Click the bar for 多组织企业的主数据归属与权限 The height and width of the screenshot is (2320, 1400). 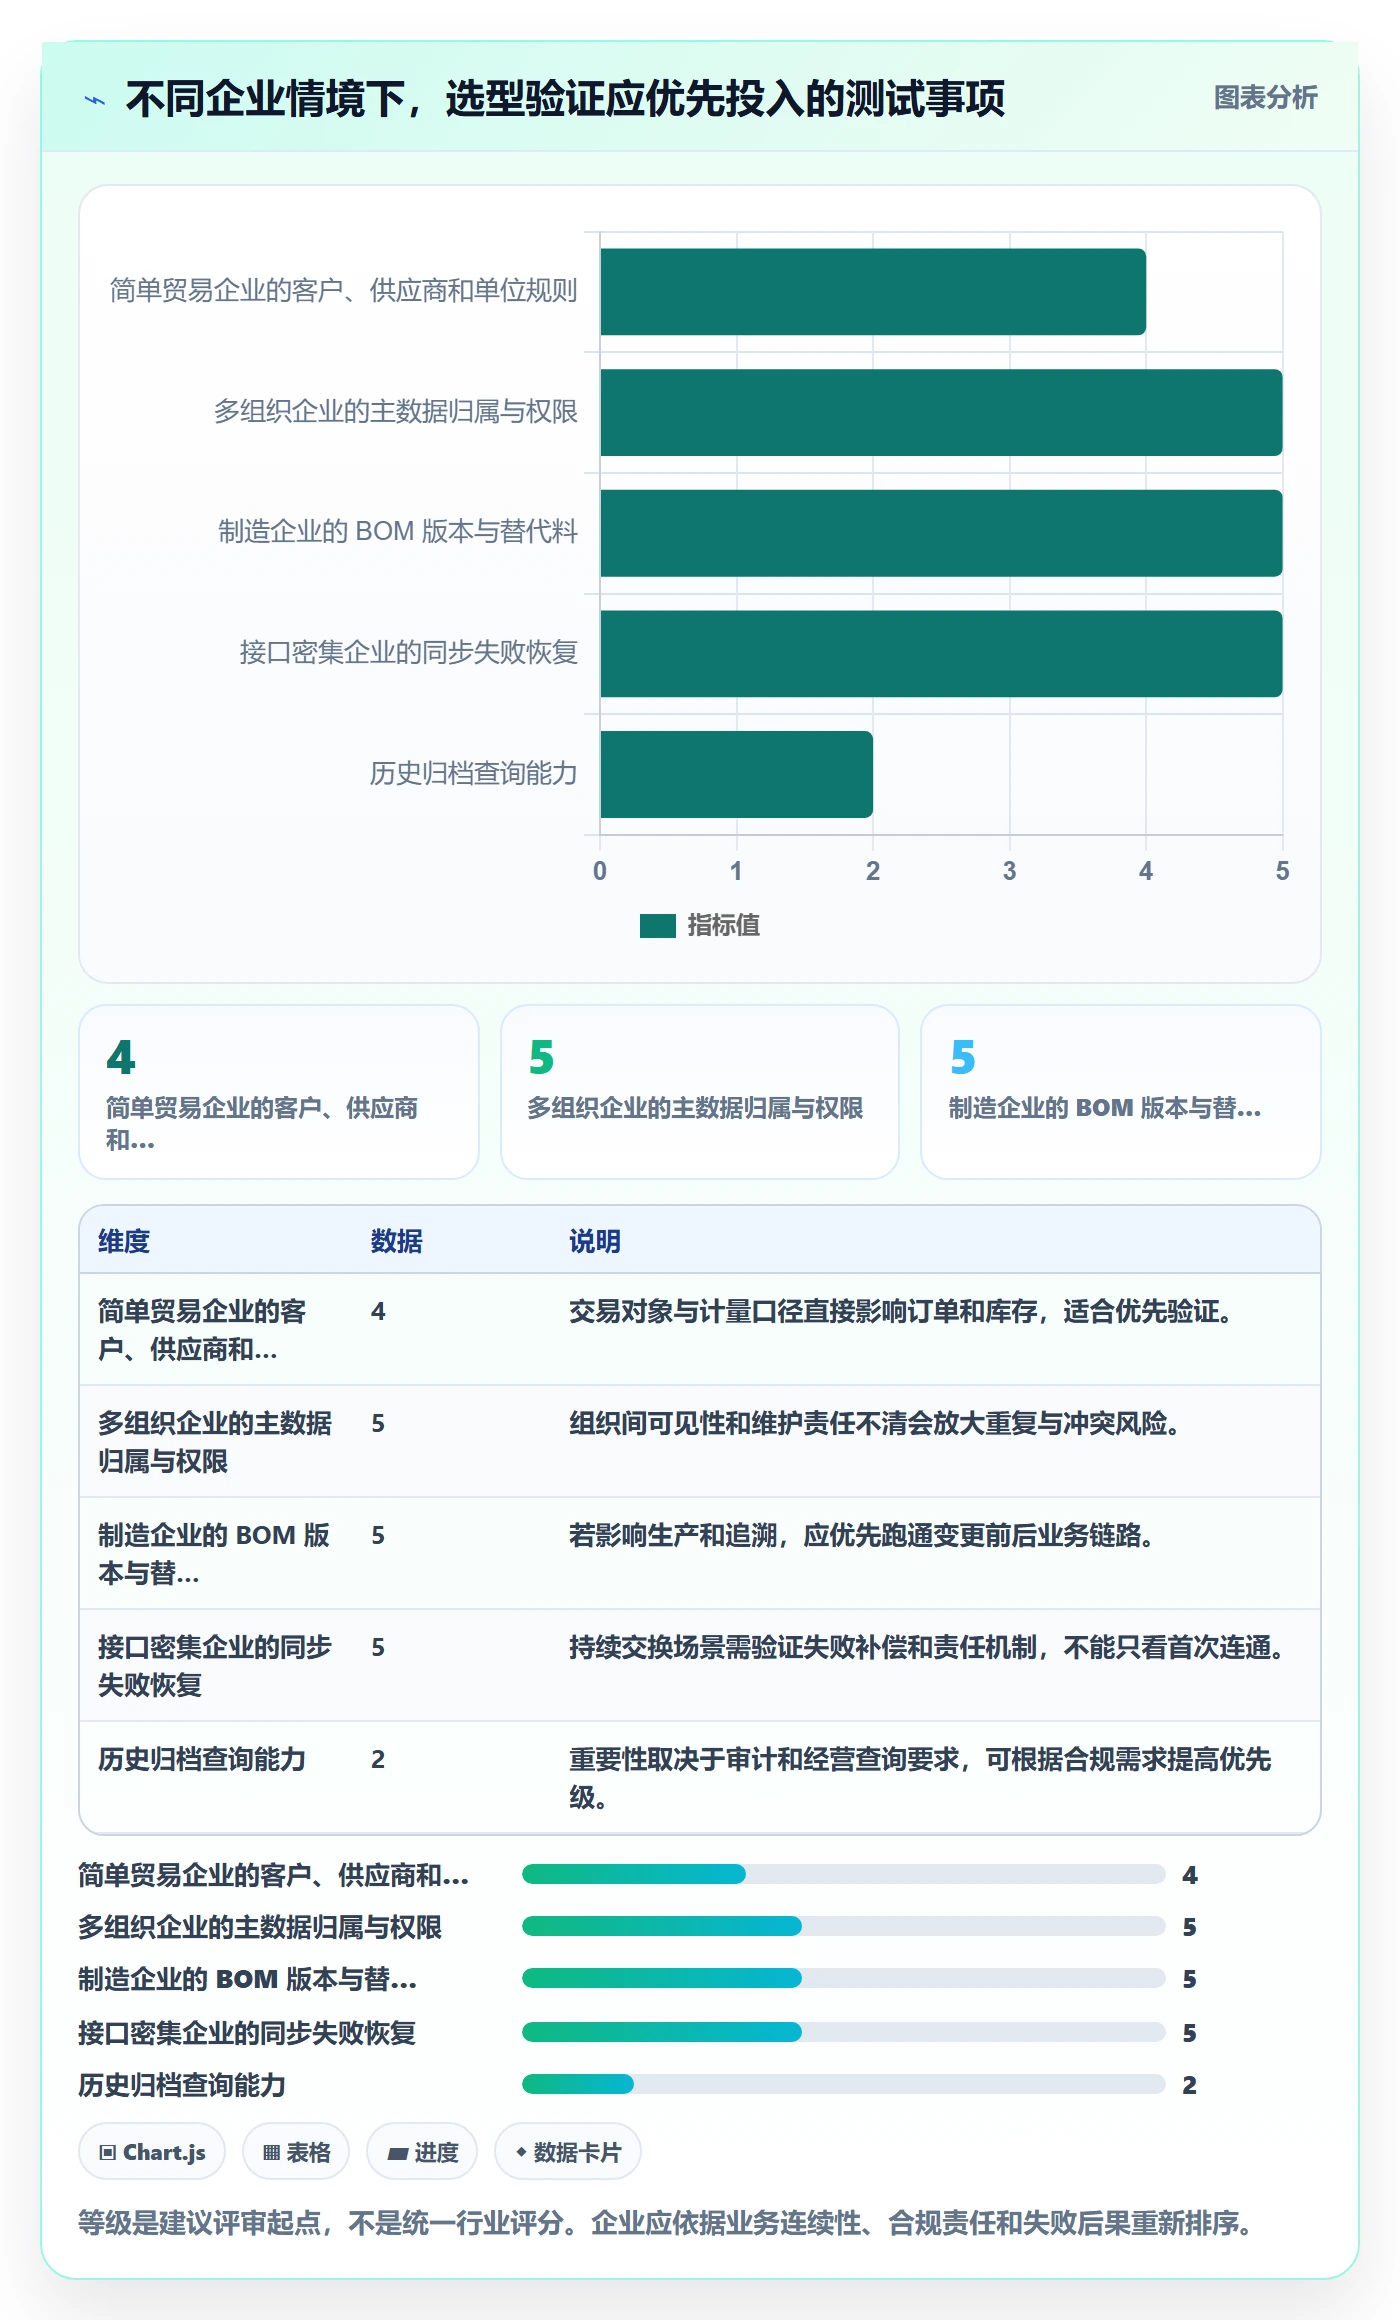click(941, 412)
